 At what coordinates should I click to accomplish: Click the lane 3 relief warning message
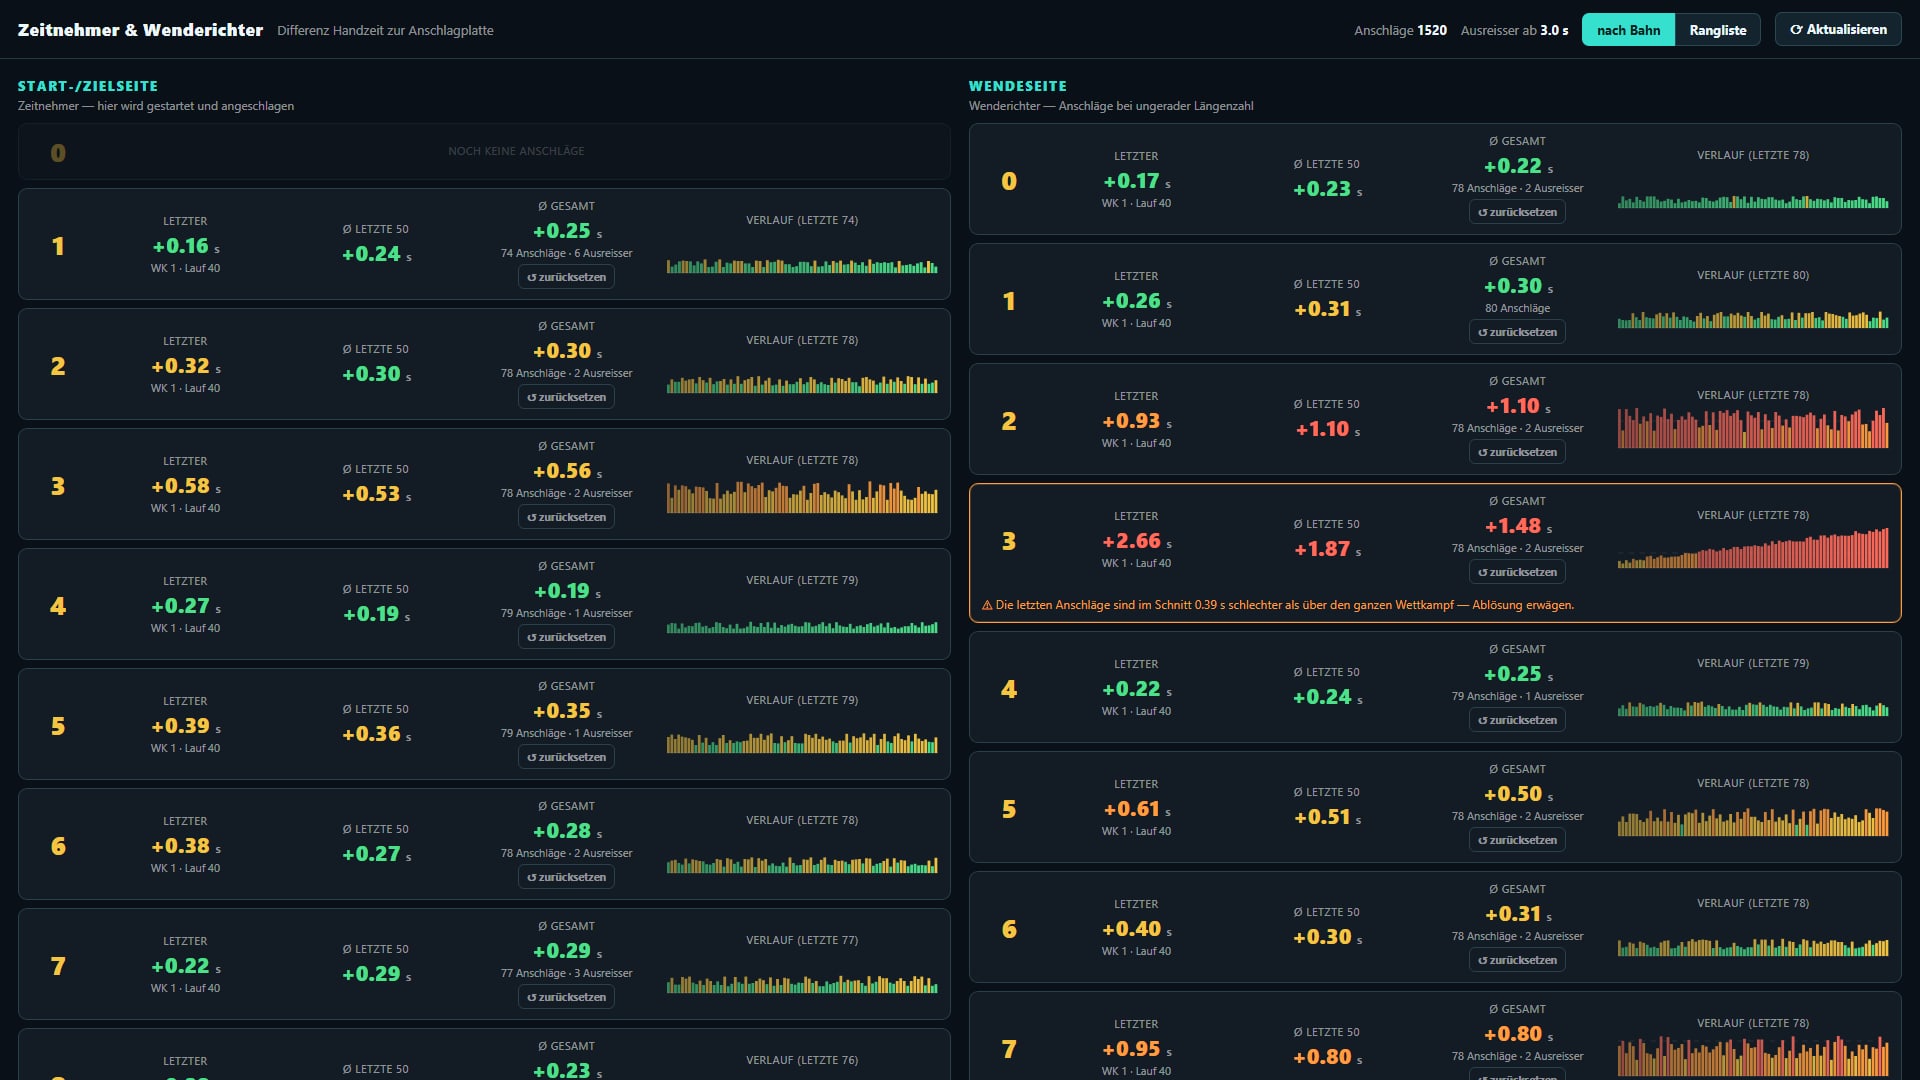click(1278, 605)
